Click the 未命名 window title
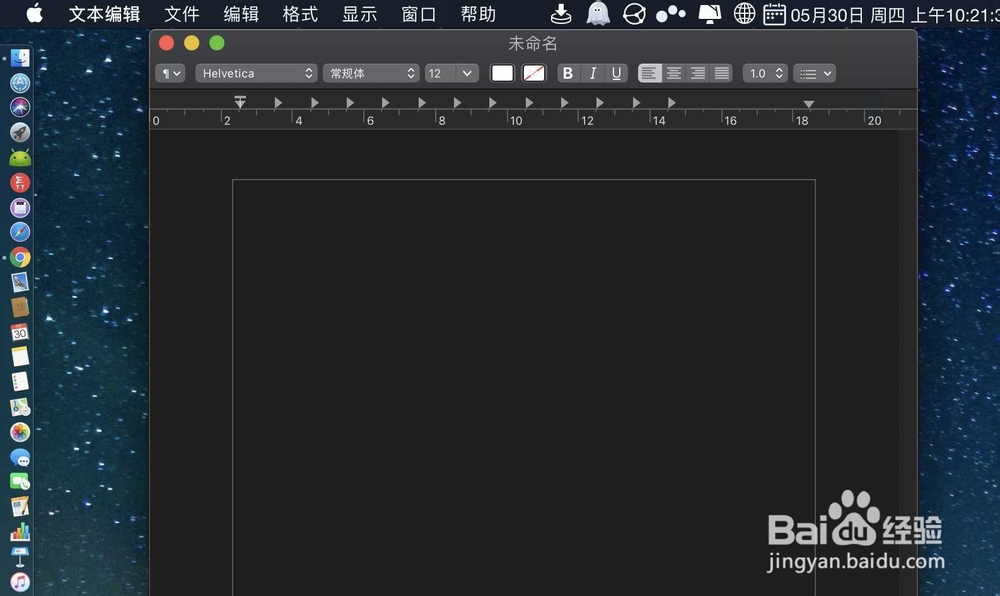Image resolution: width=1000 pixels, height=596 pixels. point(533,43)
